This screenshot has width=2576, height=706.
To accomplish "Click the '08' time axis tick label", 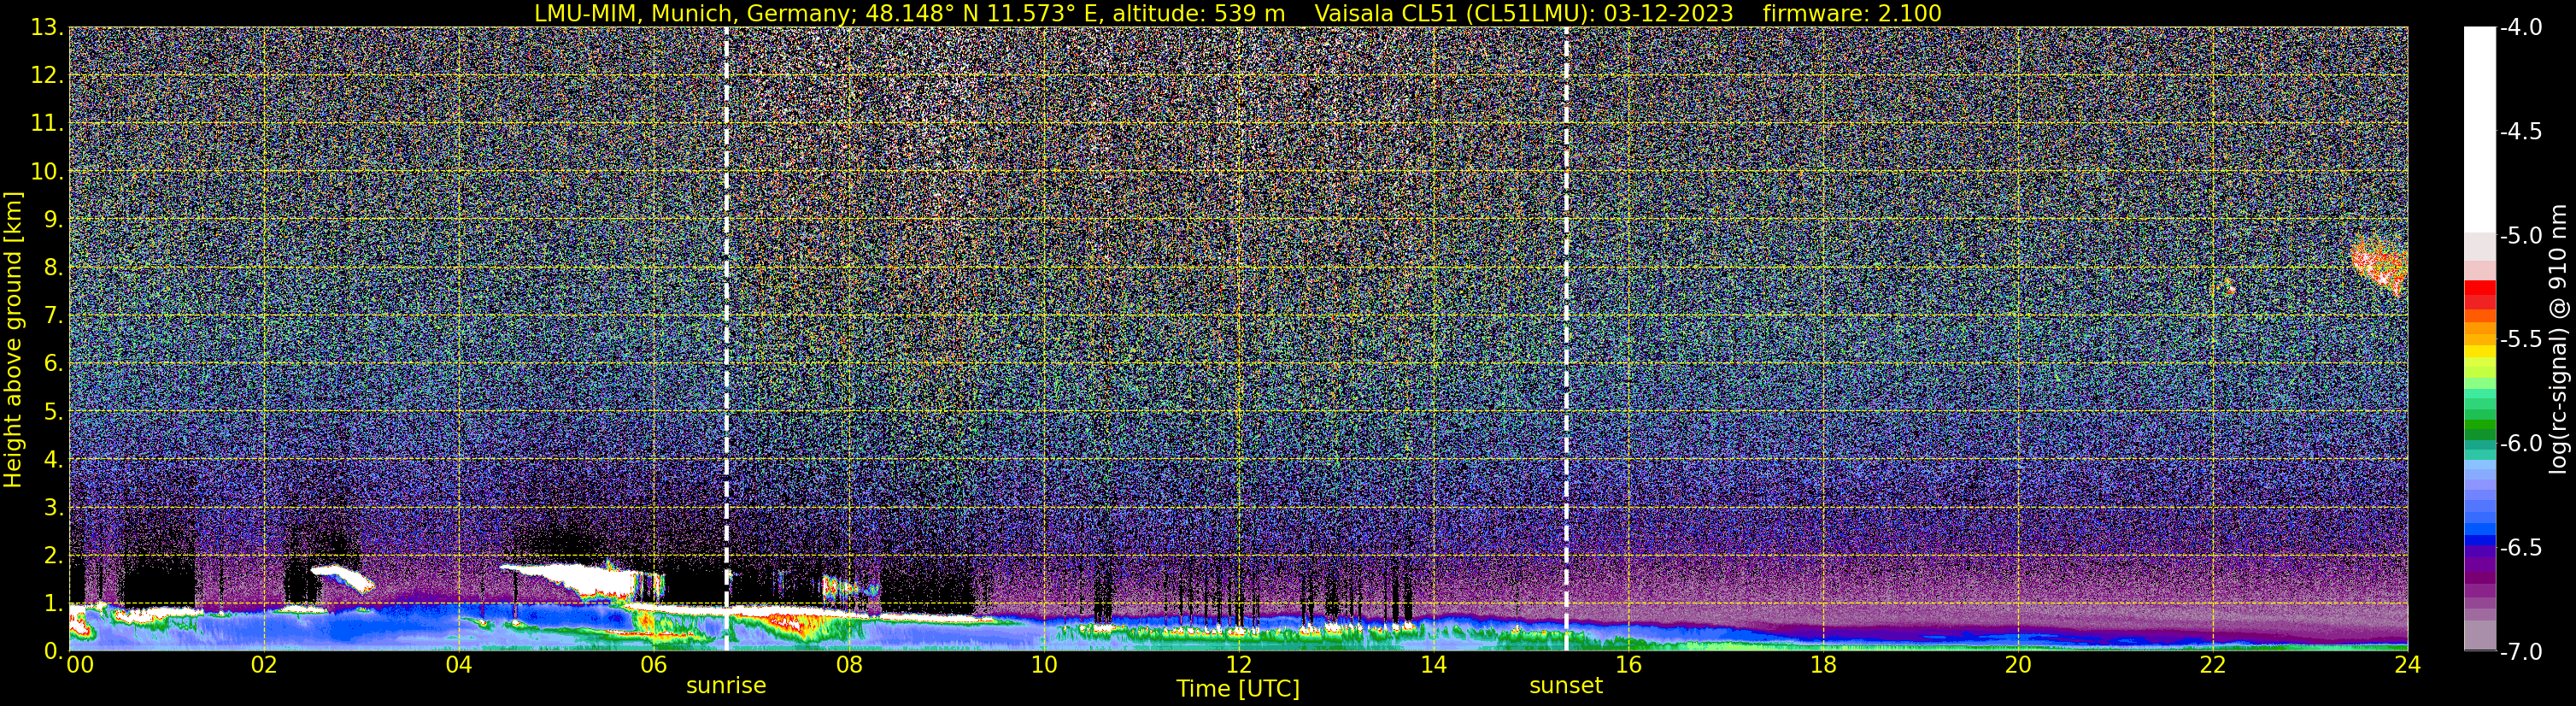I will pos(848,666).
